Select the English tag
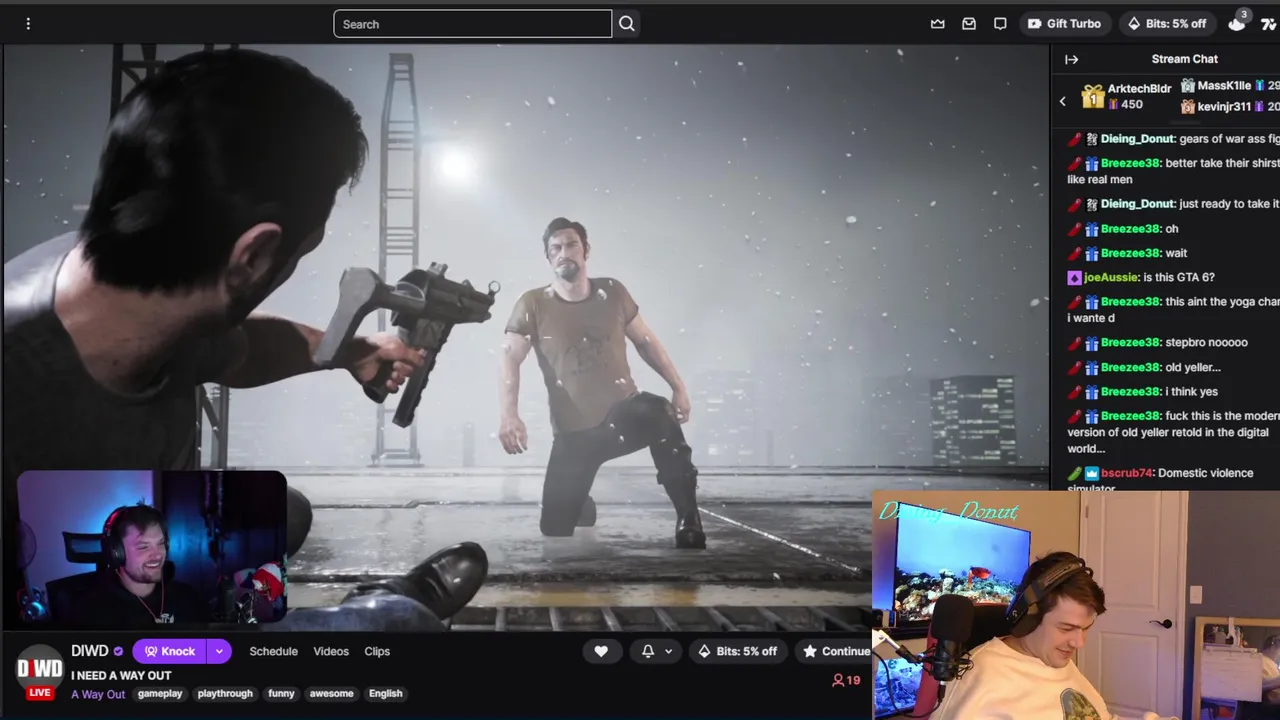This screenshot has height=720, width=1280. 385,693
